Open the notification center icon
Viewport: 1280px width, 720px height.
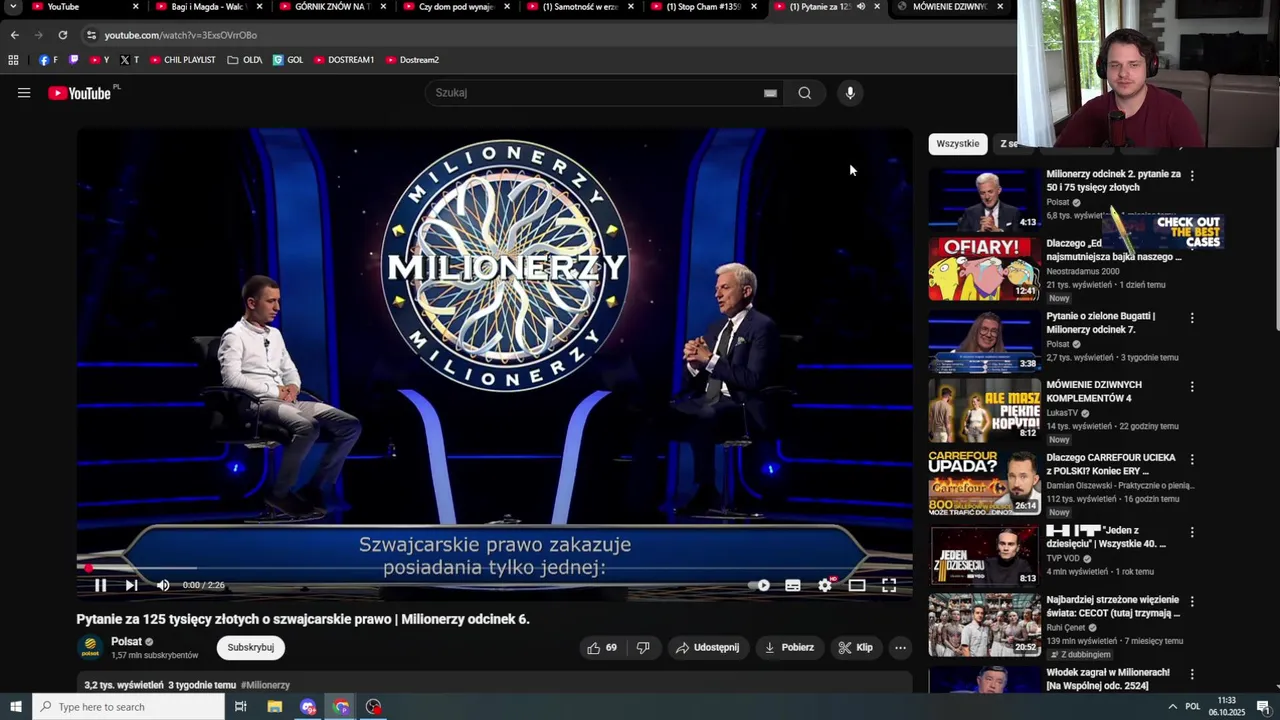pyautogui.click(x=1263, y=707)
